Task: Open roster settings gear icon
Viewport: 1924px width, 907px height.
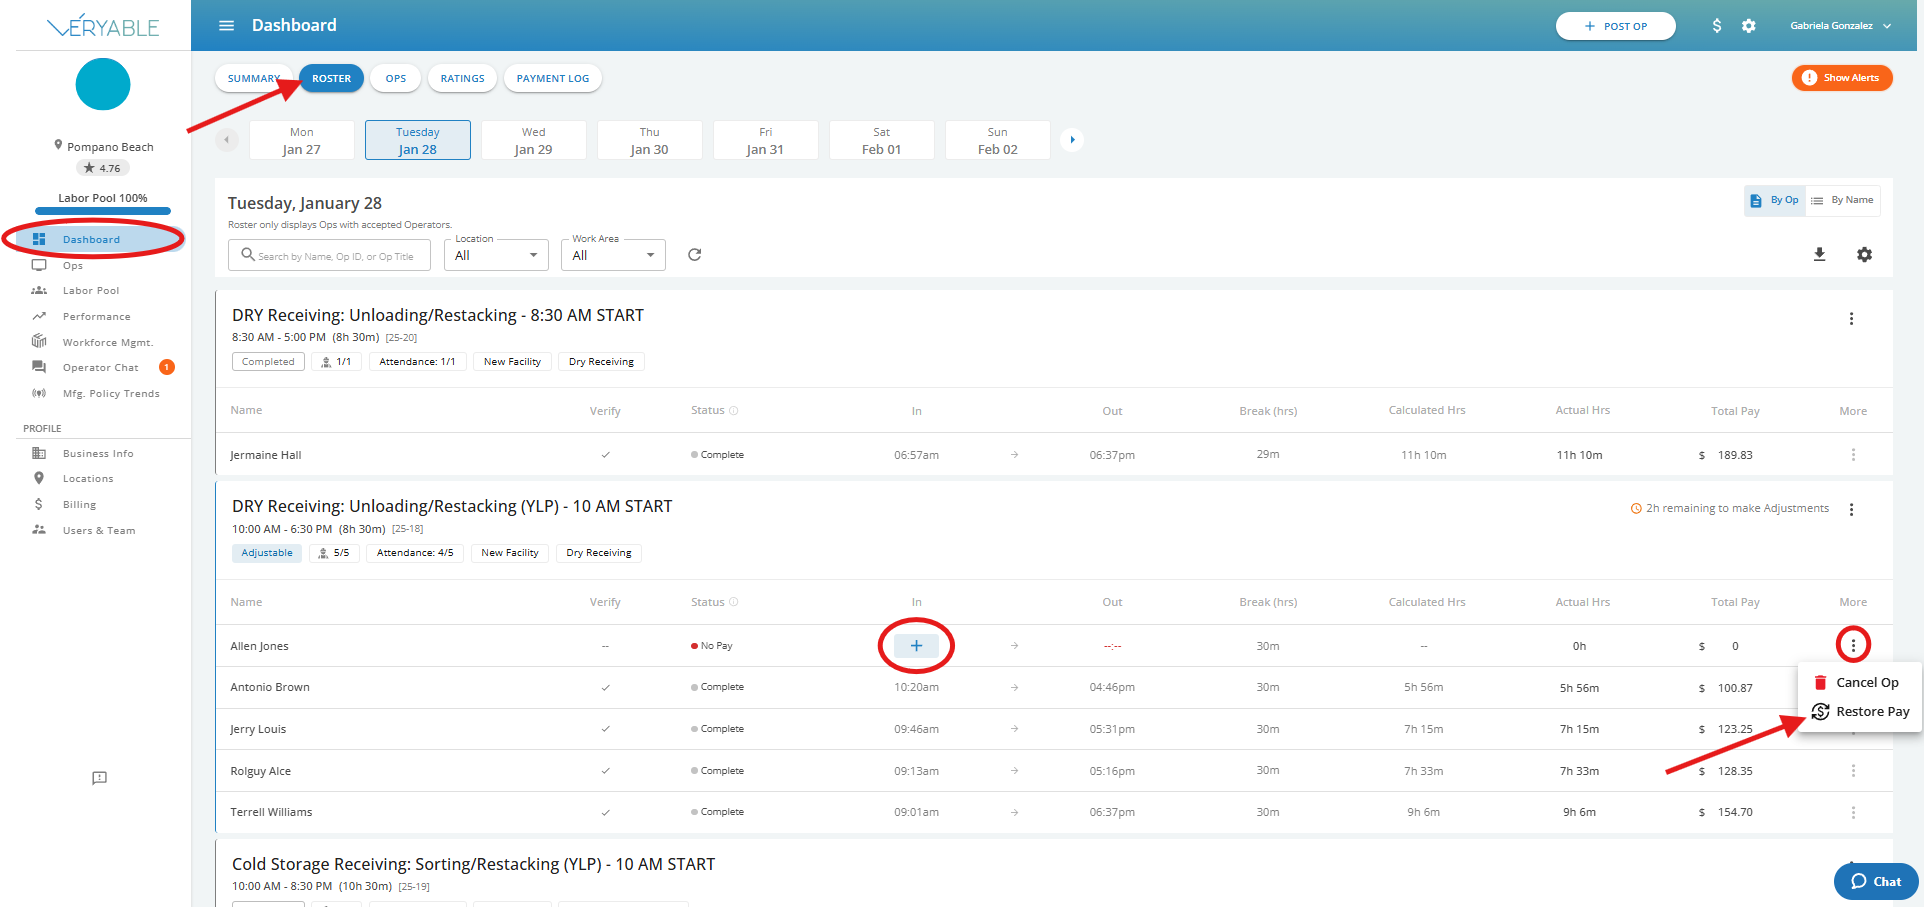Action: coord(1865,255)
